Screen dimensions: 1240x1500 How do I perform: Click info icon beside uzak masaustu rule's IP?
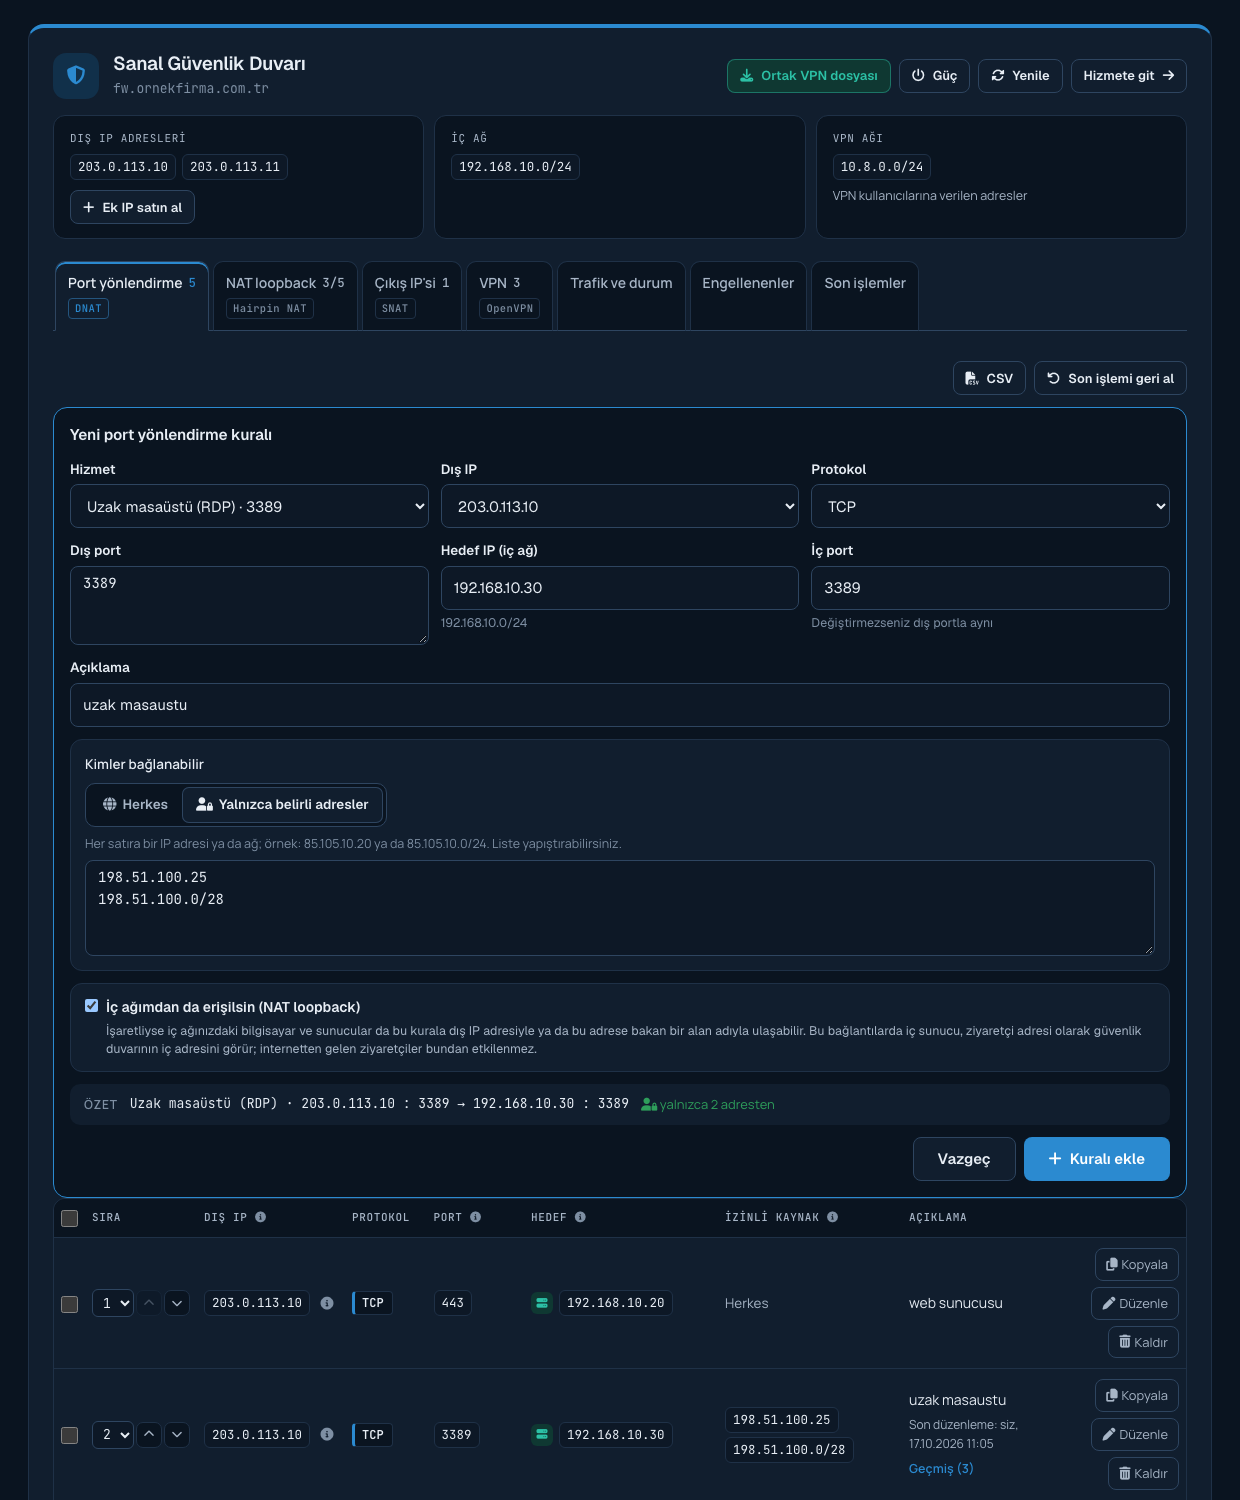(x=327, y=1434)
